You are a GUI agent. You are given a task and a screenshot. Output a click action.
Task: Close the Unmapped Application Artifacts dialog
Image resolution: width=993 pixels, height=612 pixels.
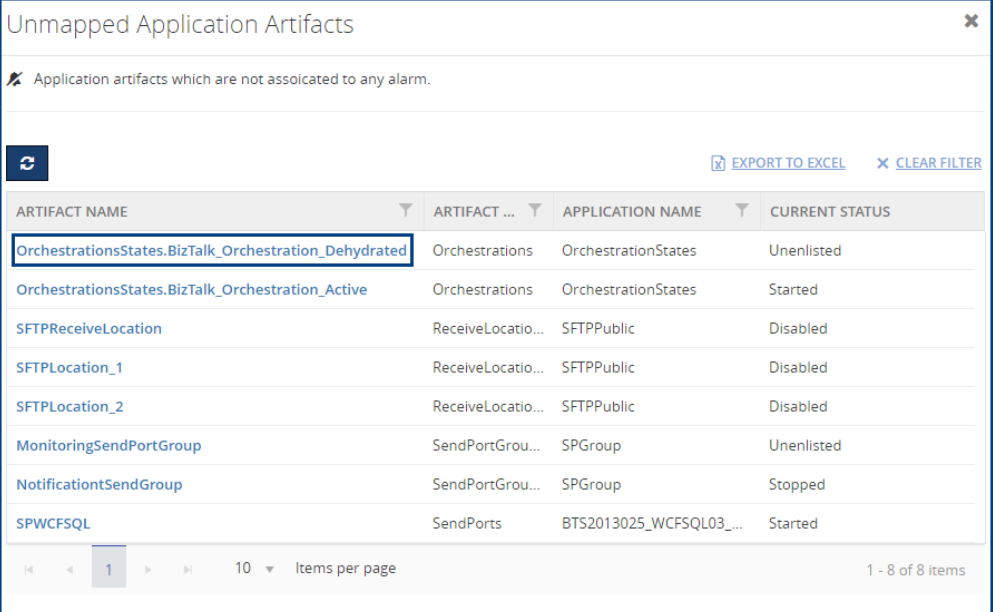971,22
